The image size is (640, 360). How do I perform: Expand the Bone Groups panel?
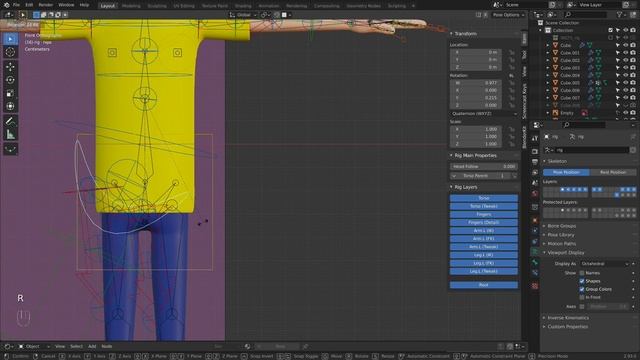[x=561, y=226]
